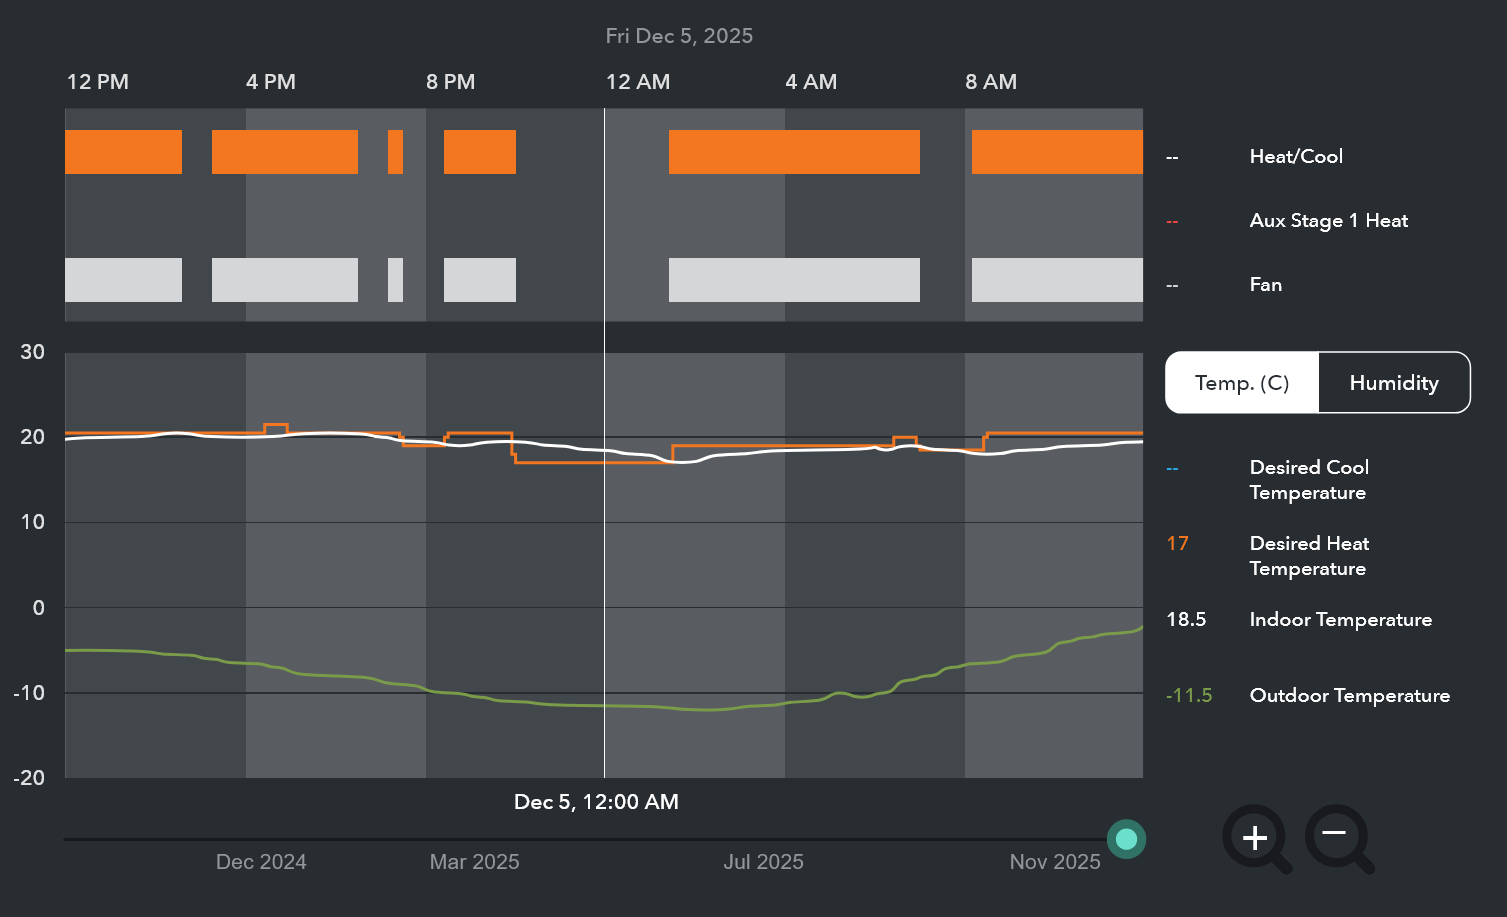The width and height of the screenshot is (1507, 917).
Task: Click the zoom in magnifier icon
Action: tap(1255, 837)
